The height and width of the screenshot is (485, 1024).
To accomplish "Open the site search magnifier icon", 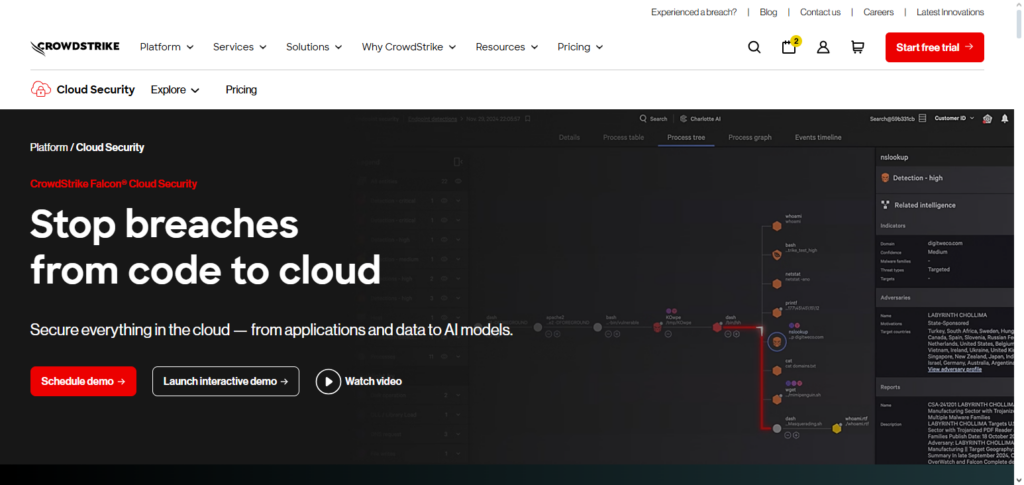I will point(754,47).
